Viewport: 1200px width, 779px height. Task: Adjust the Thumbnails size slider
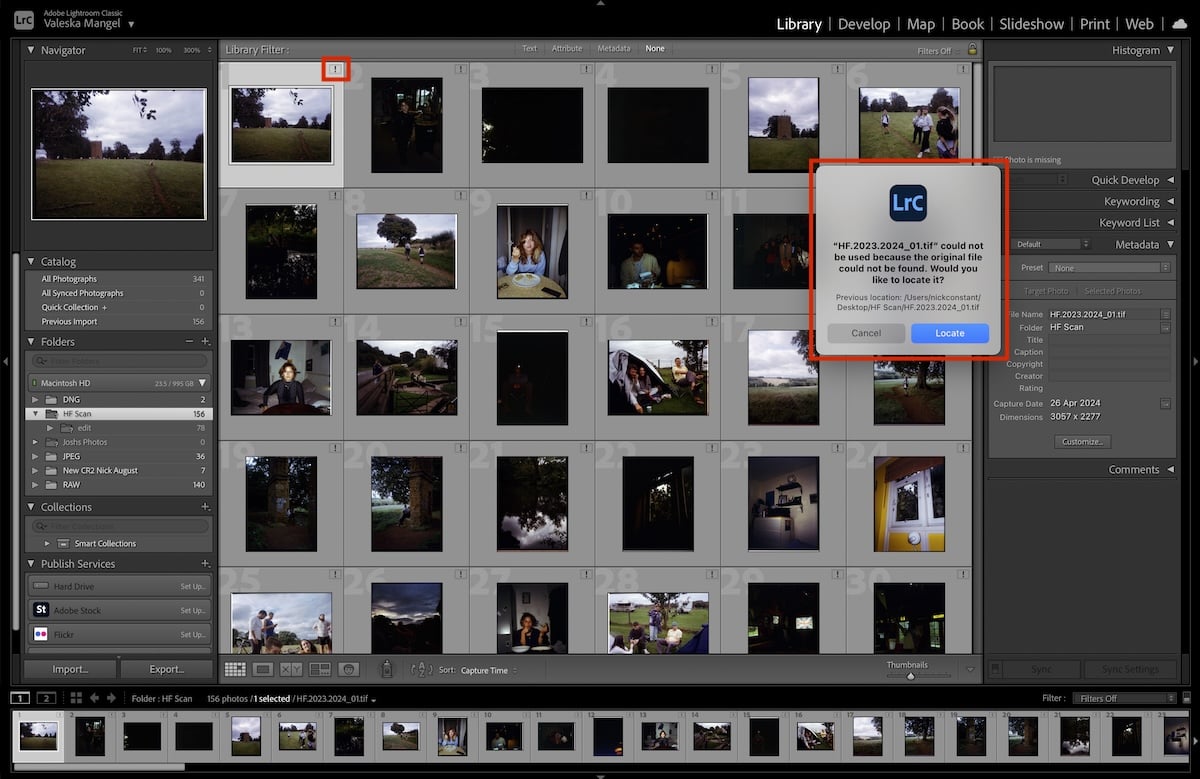click(x=911, y=674)
